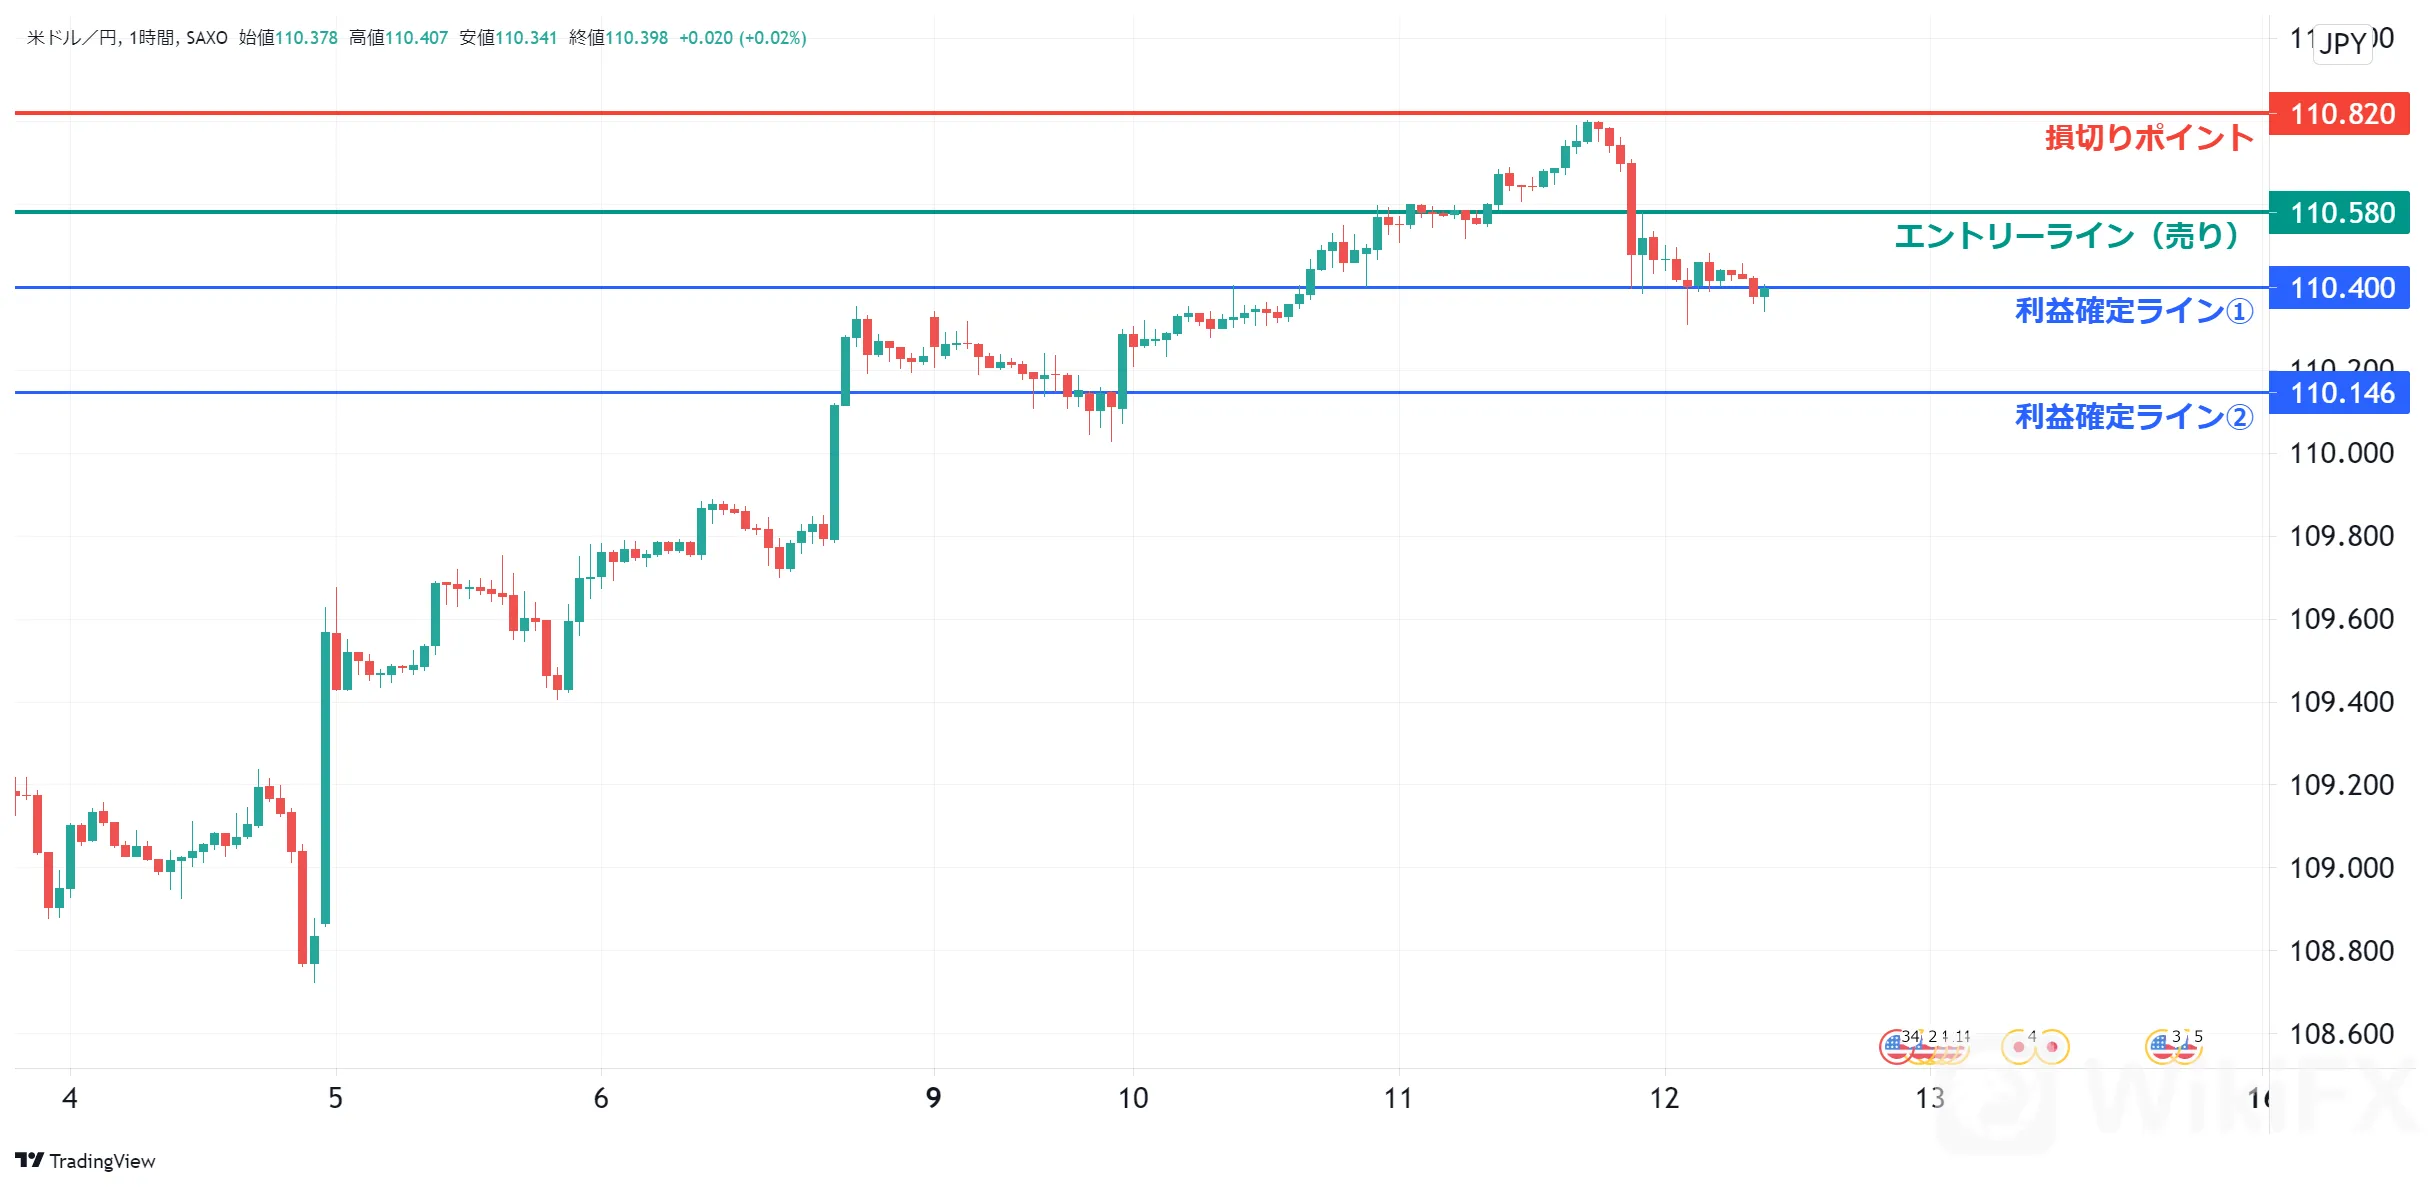The height and width of the screenshot is (1187, 2431).
Task: Click the 1時間 interval label in legend
Action: 152,38
